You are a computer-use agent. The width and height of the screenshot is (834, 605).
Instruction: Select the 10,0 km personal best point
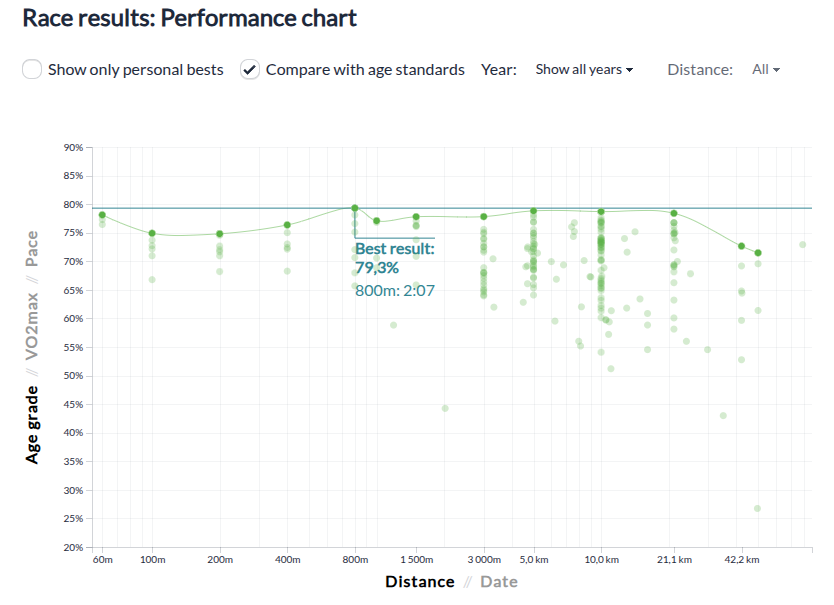[601, 212]
